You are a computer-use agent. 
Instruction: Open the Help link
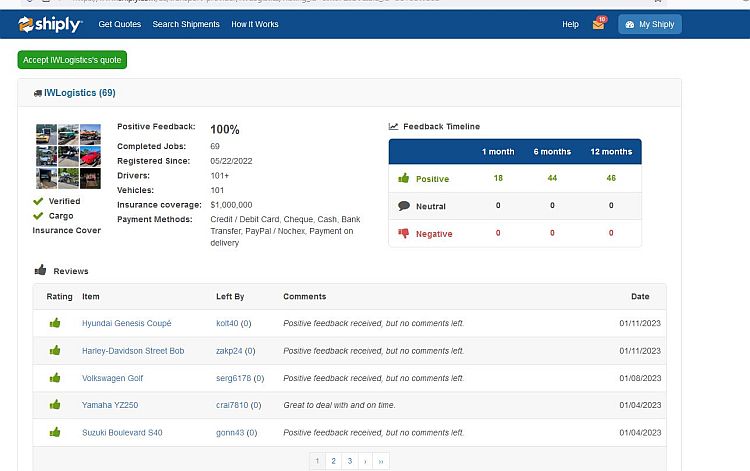(x=570, y=24)
